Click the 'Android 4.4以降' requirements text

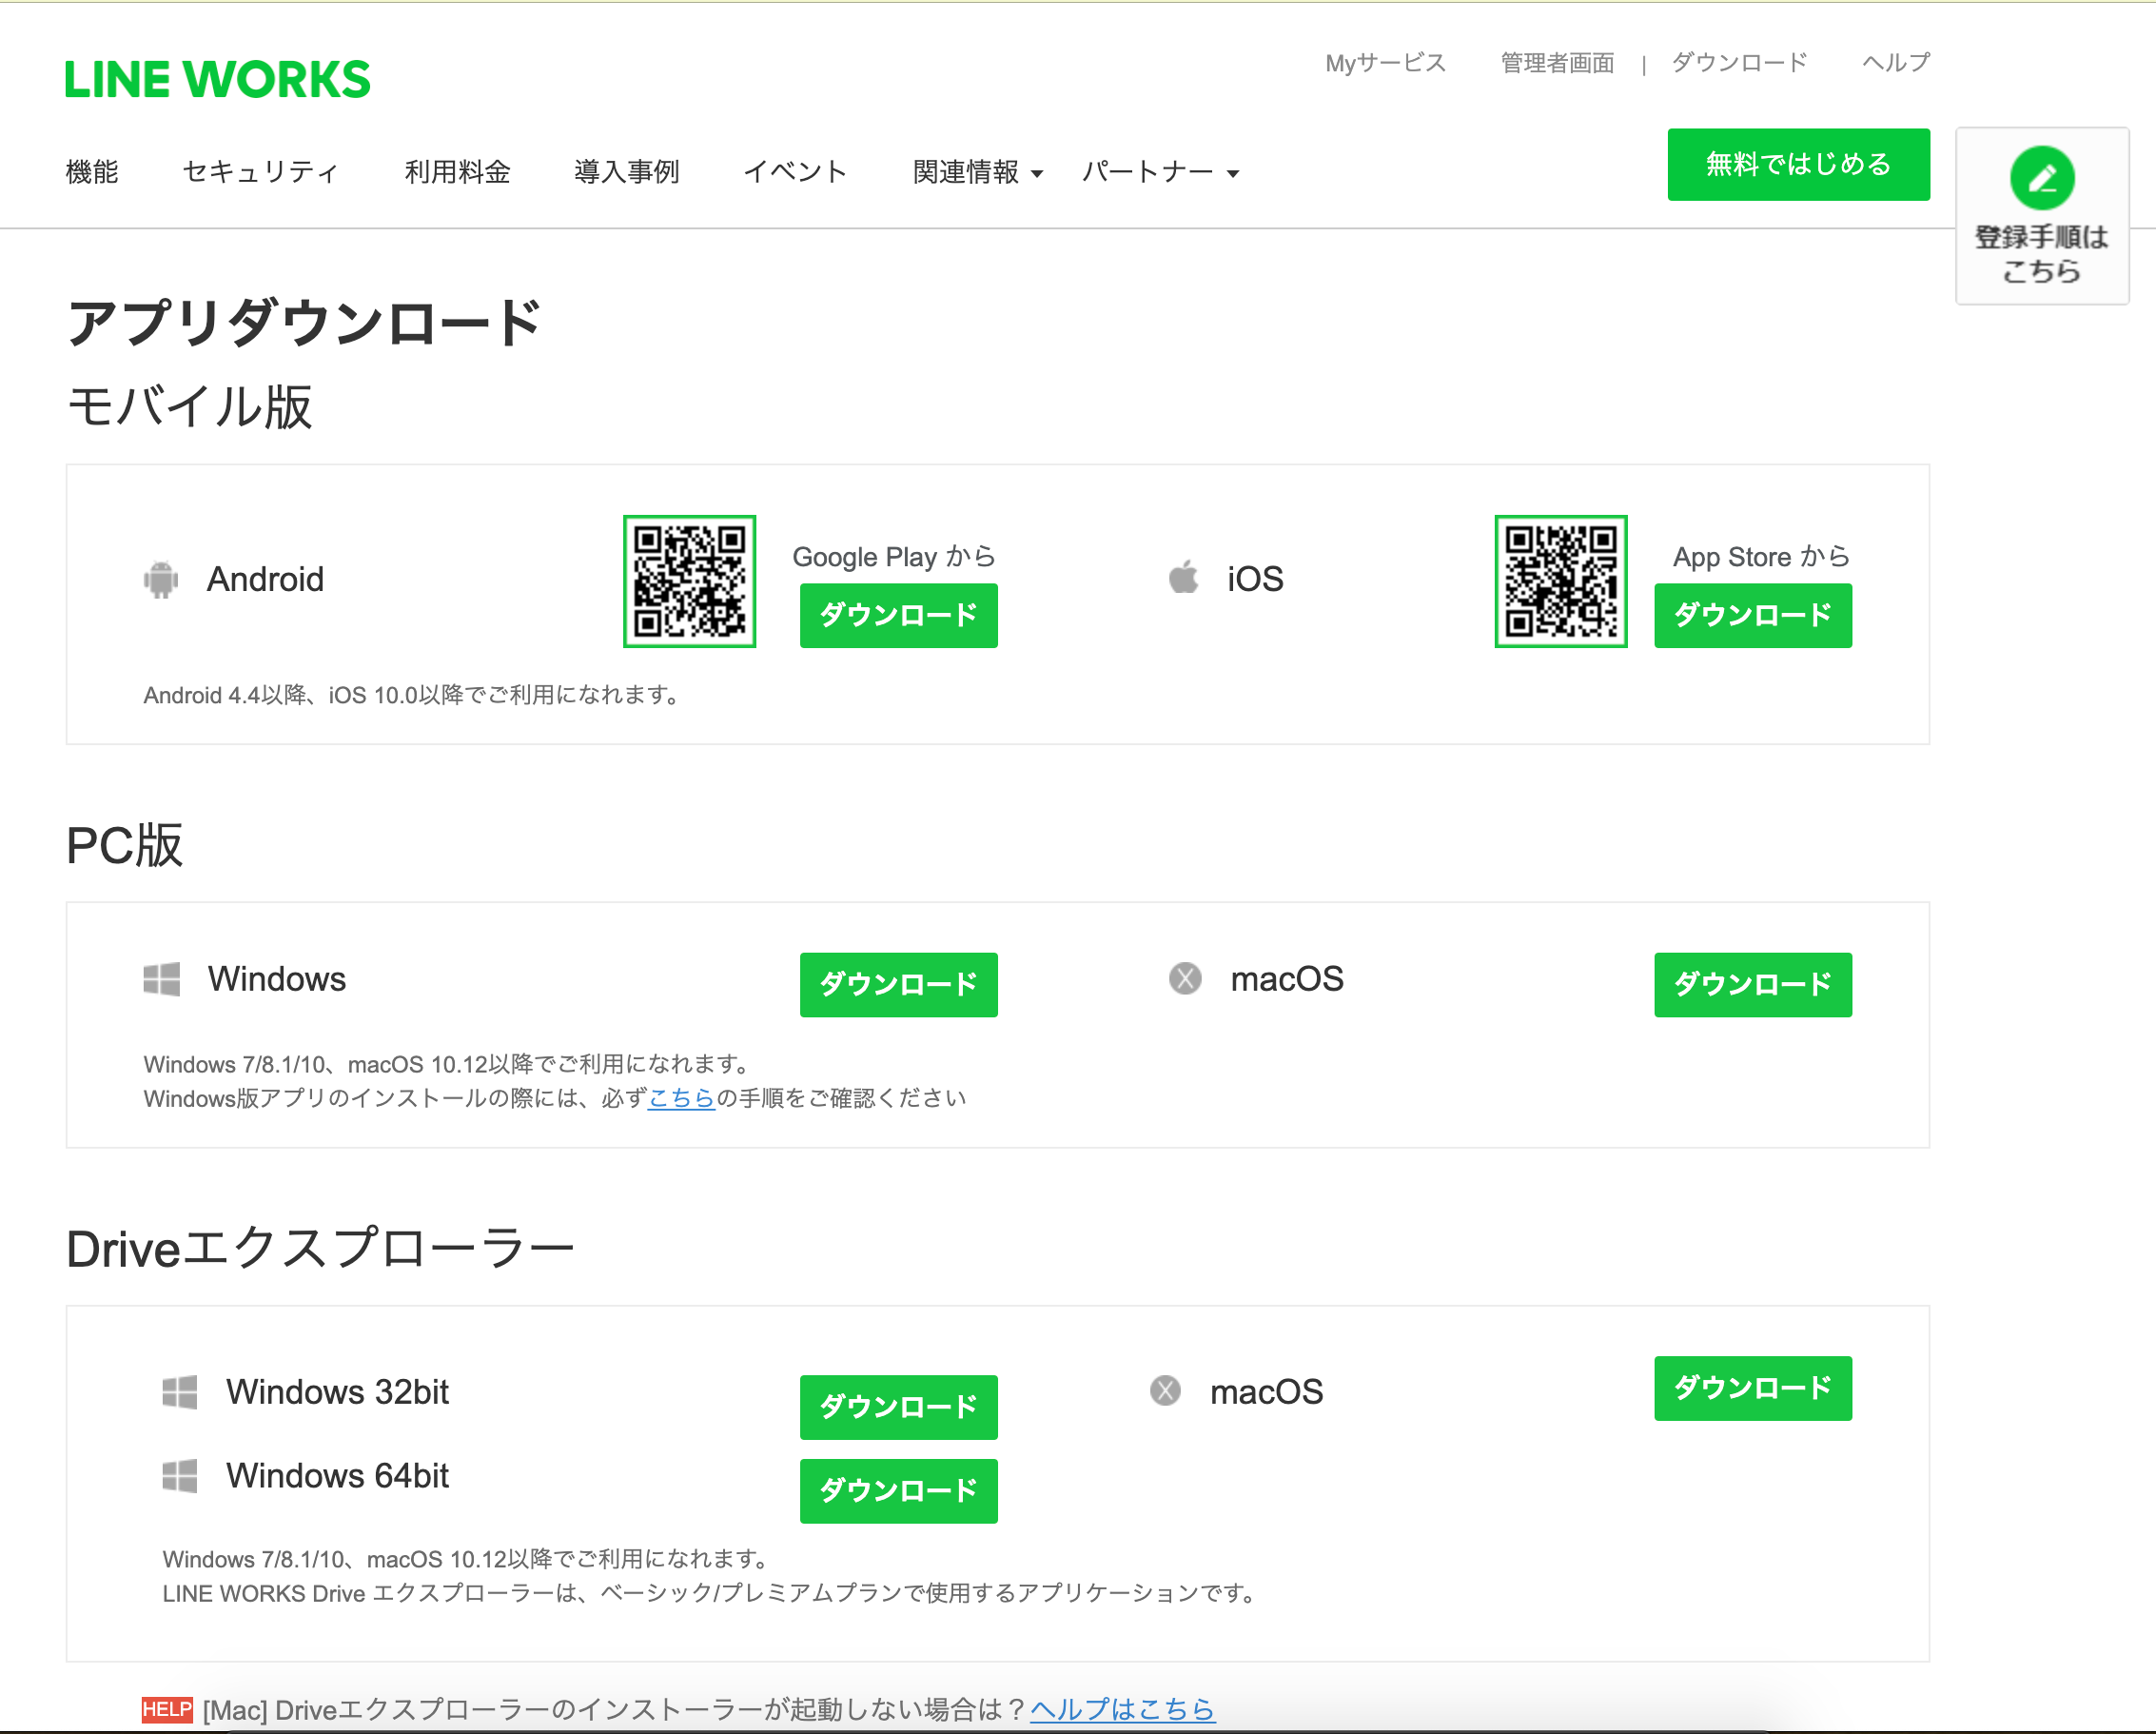412,695
